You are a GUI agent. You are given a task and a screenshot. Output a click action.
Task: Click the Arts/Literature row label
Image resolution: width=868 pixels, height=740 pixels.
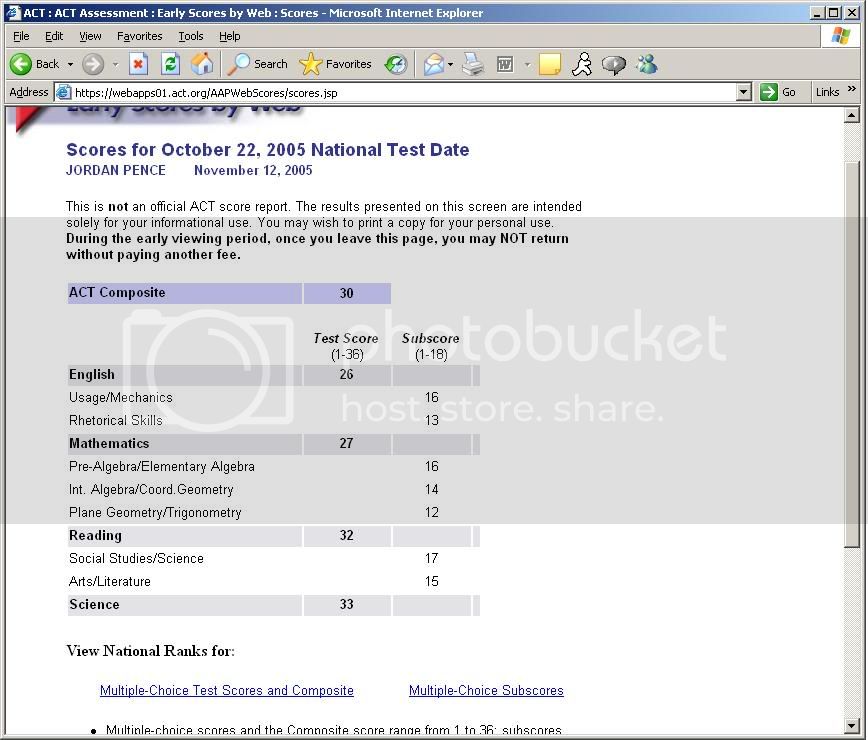(110, 581)
